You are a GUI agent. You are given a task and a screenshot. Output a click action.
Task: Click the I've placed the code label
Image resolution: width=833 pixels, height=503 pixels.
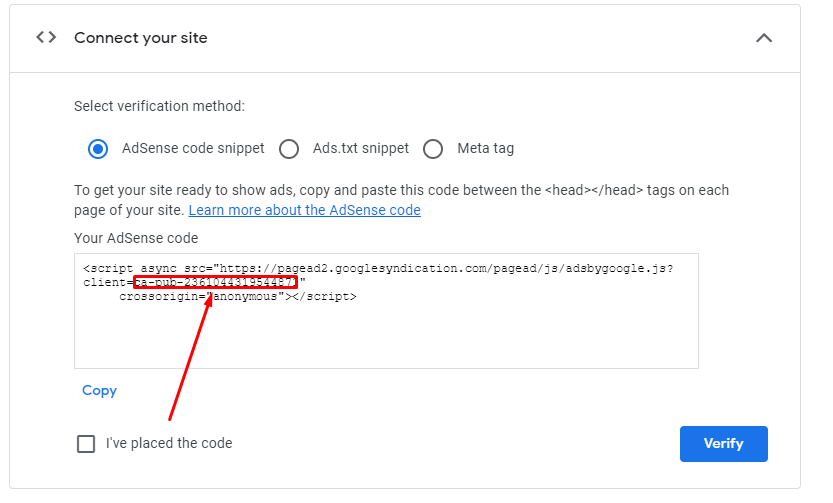pos(169,443)
